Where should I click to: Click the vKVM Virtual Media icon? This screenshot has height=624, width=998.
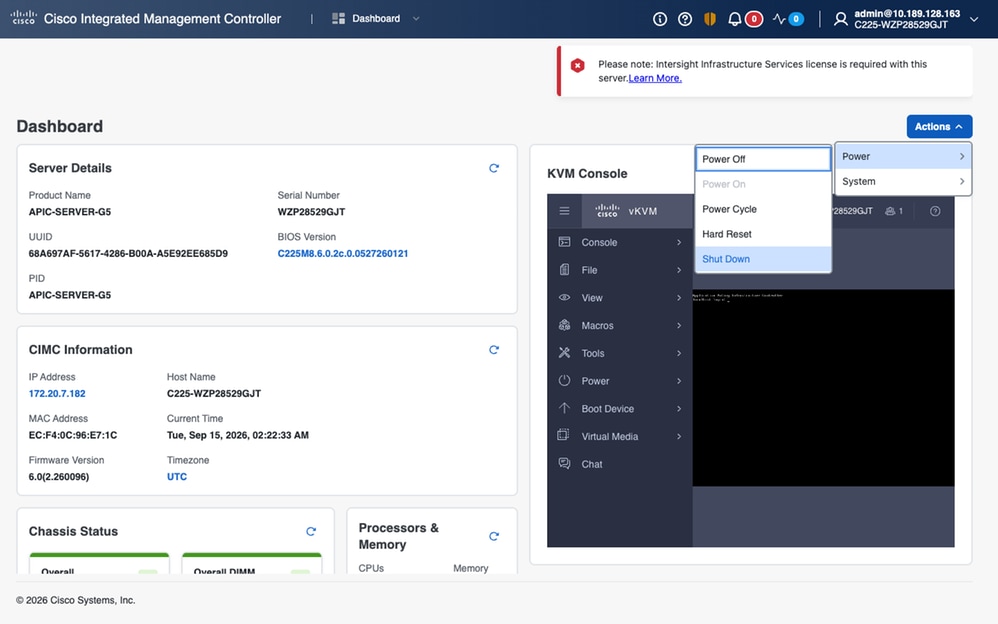point(564,436)
